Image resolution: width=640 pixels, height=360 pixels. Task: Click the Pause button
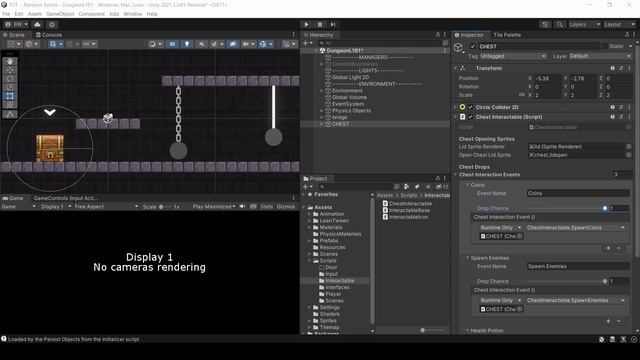tap(320, 24)
